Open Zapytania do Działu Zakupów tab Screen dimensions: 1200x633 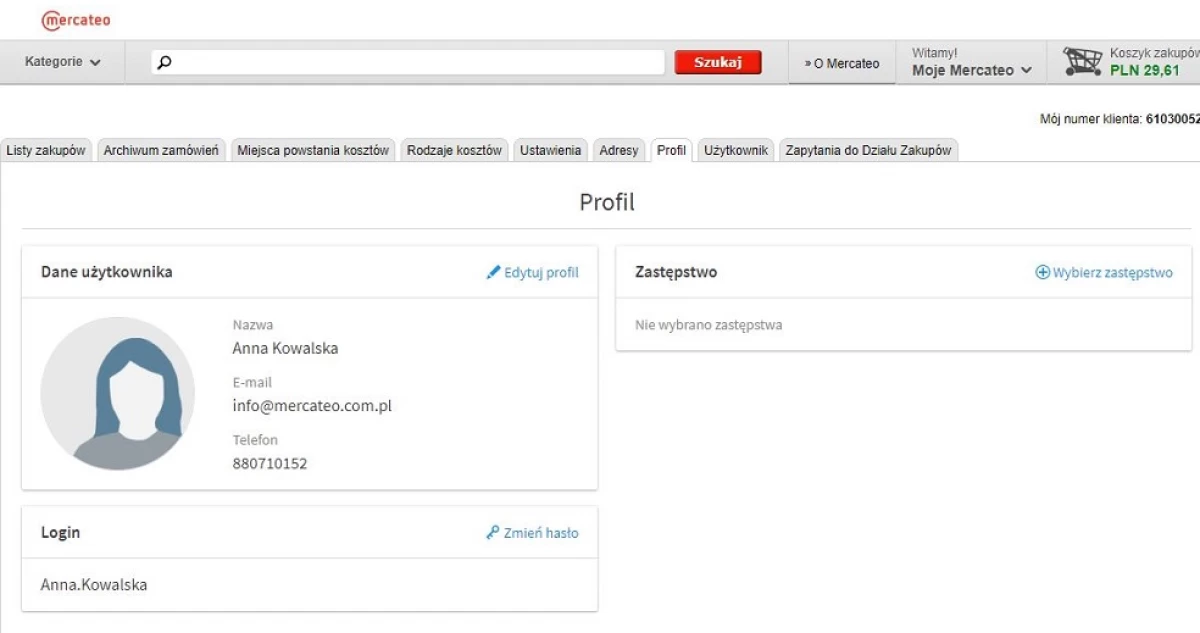click(868, 150)
